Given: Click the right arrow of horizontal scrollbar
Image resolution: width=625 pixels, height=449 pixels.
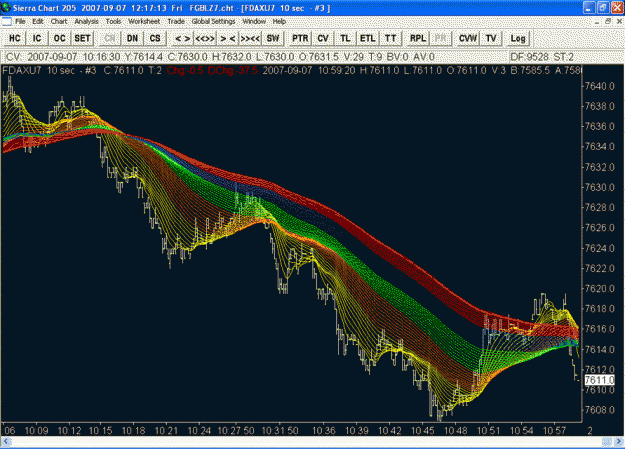Looking at the screenshot, I should [x=619, y=441].
